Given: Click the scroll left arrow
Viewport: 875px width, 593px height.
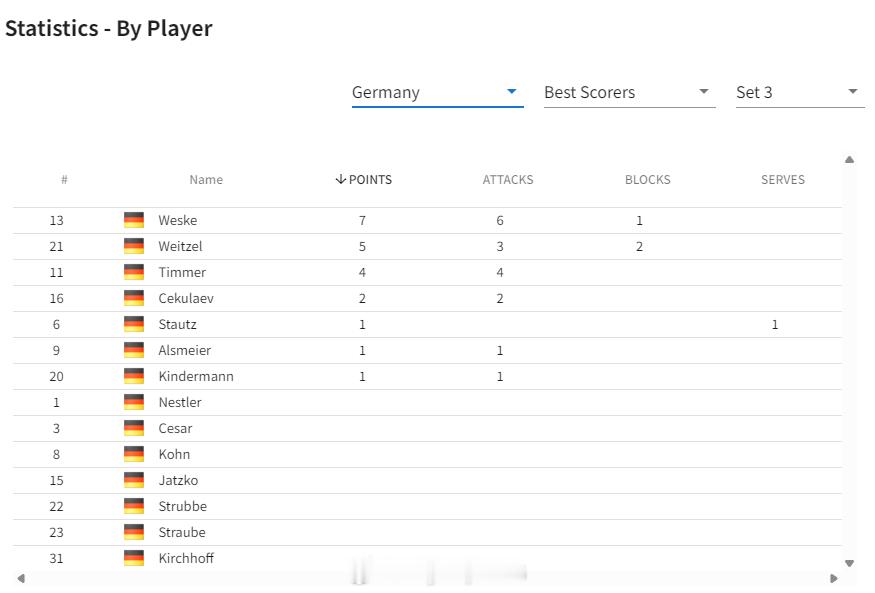Looking at the screenshot, I should coord(21,578).
